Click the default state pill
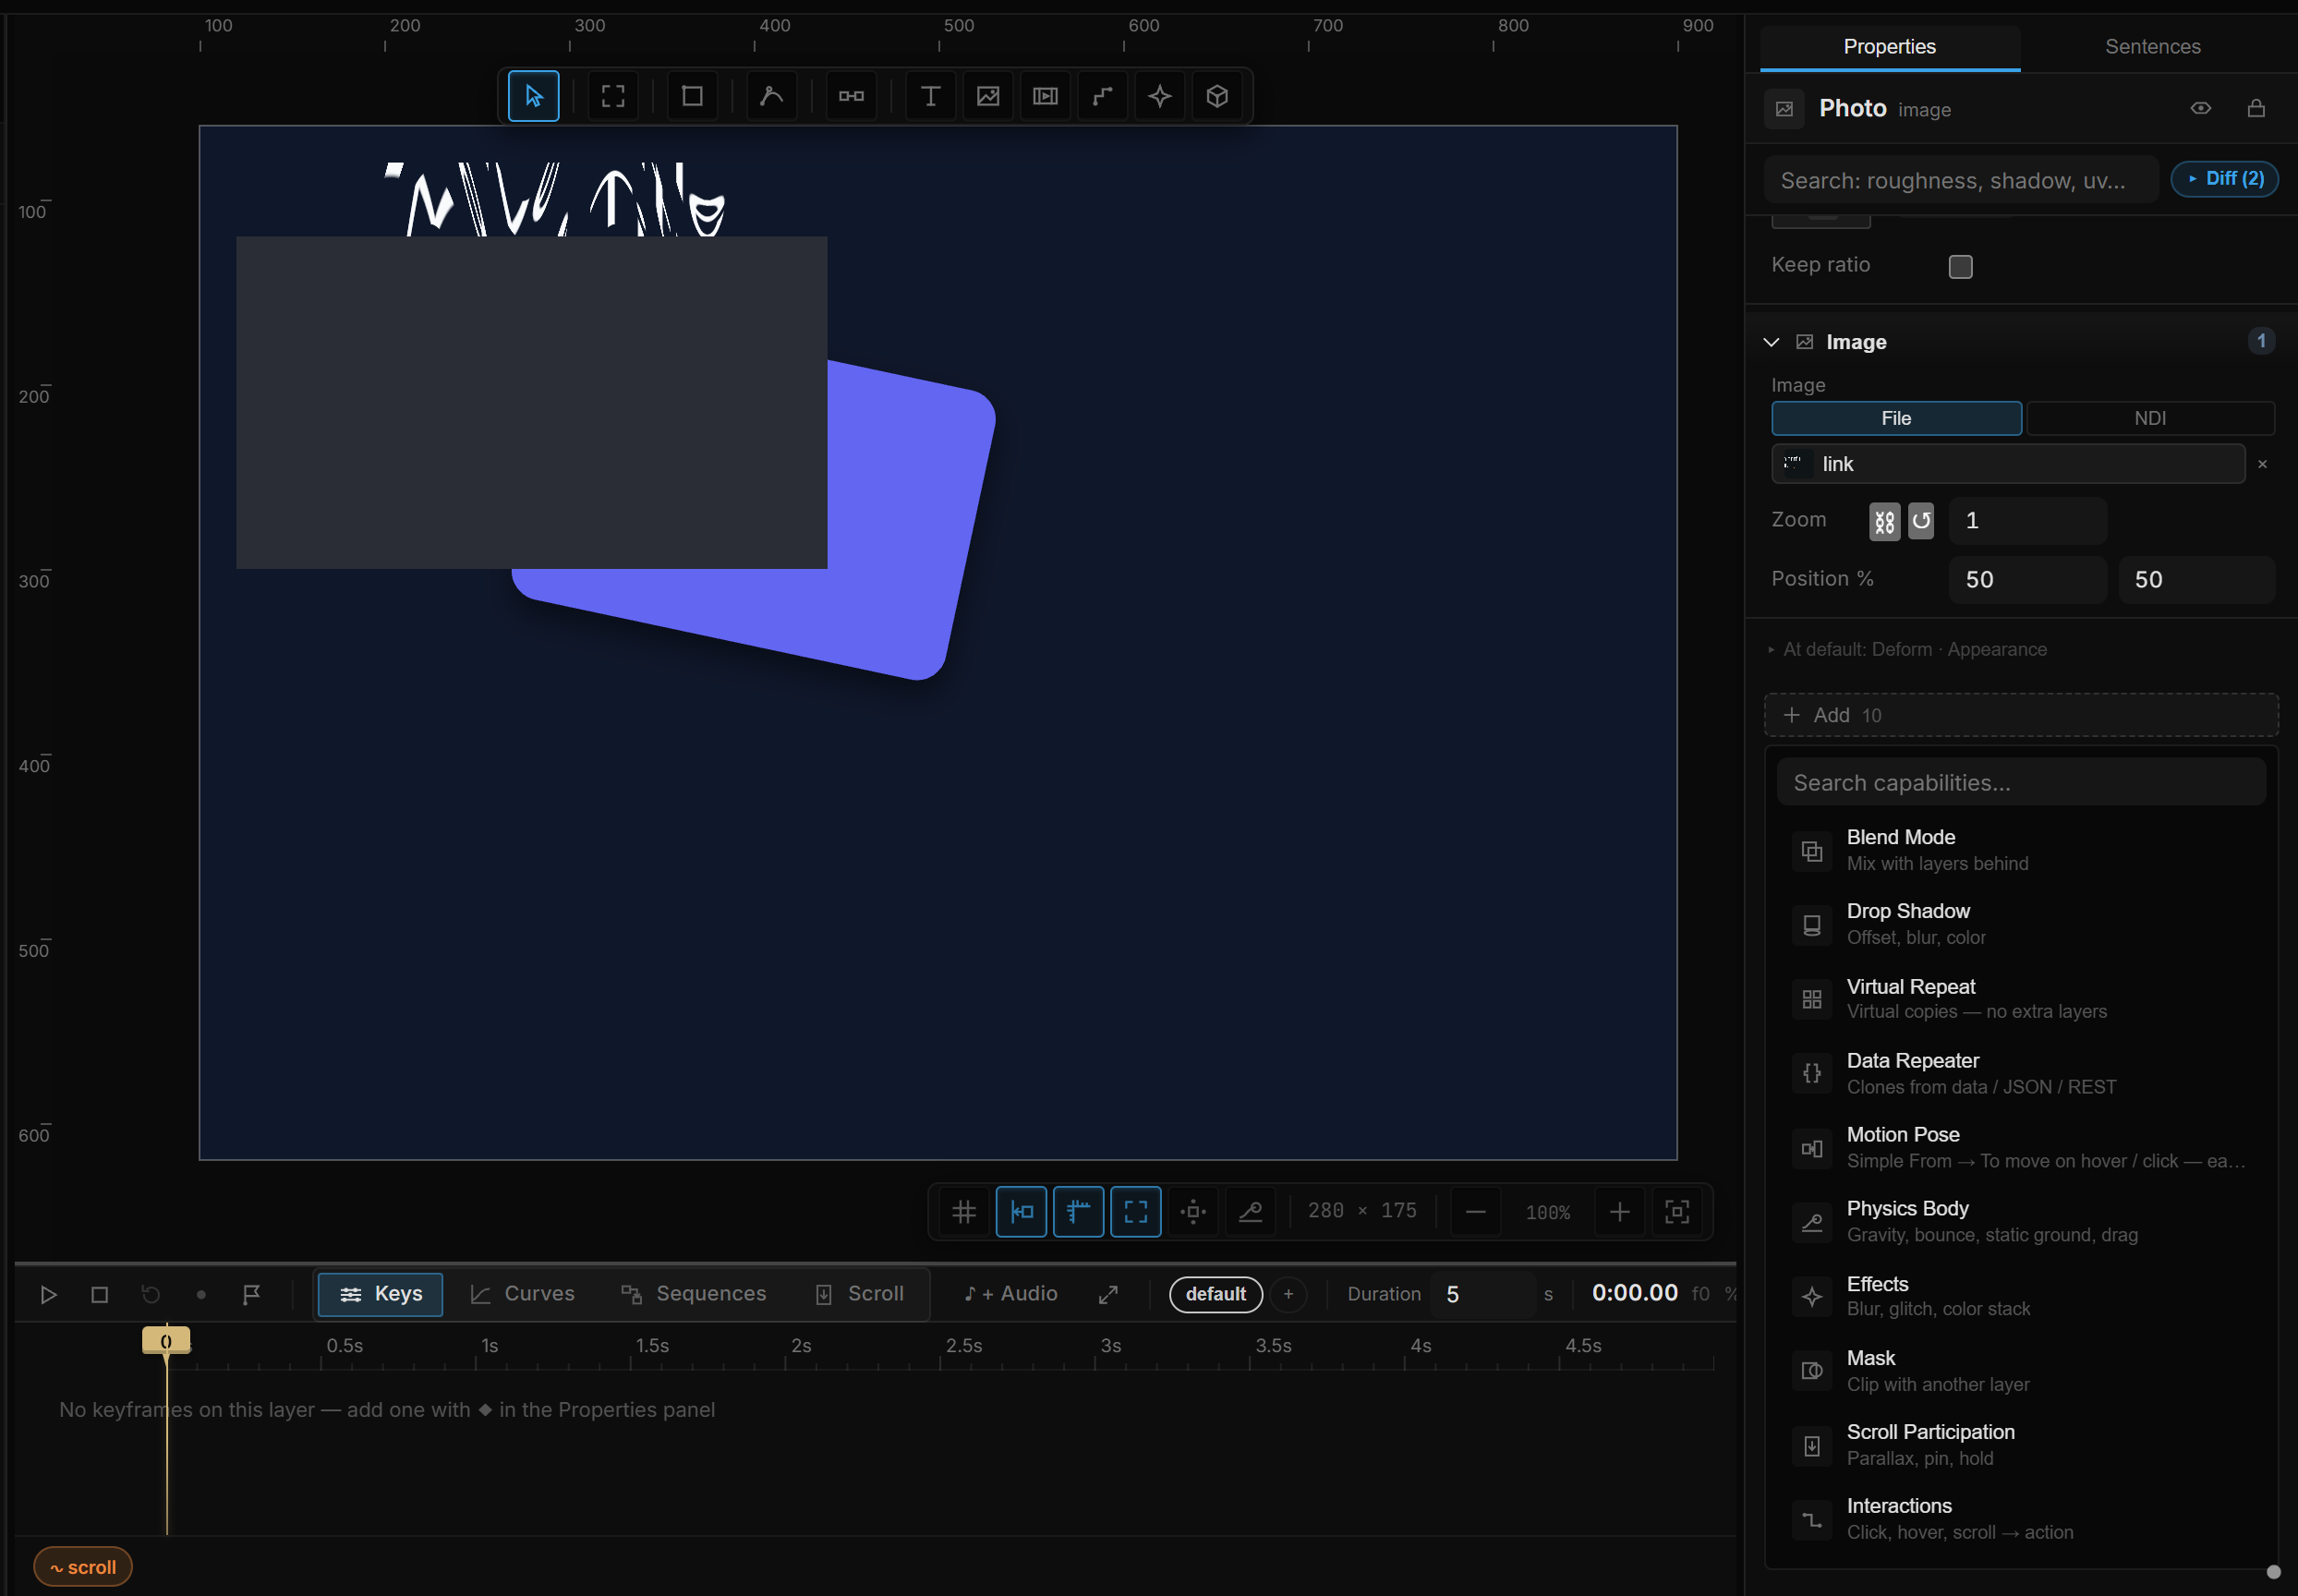This screenshot has height=1596, width=2298. pos(1215,1294)
